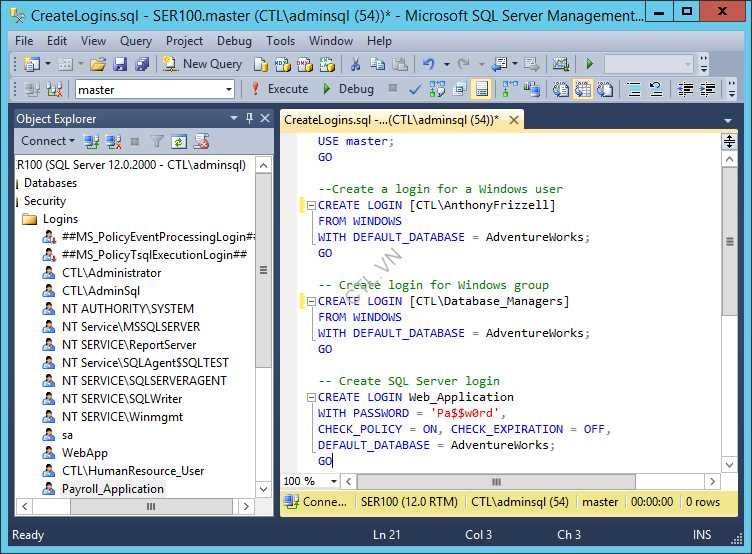Click the Save All toolbar icon
The image size is (752, 554).
point(142,64)
